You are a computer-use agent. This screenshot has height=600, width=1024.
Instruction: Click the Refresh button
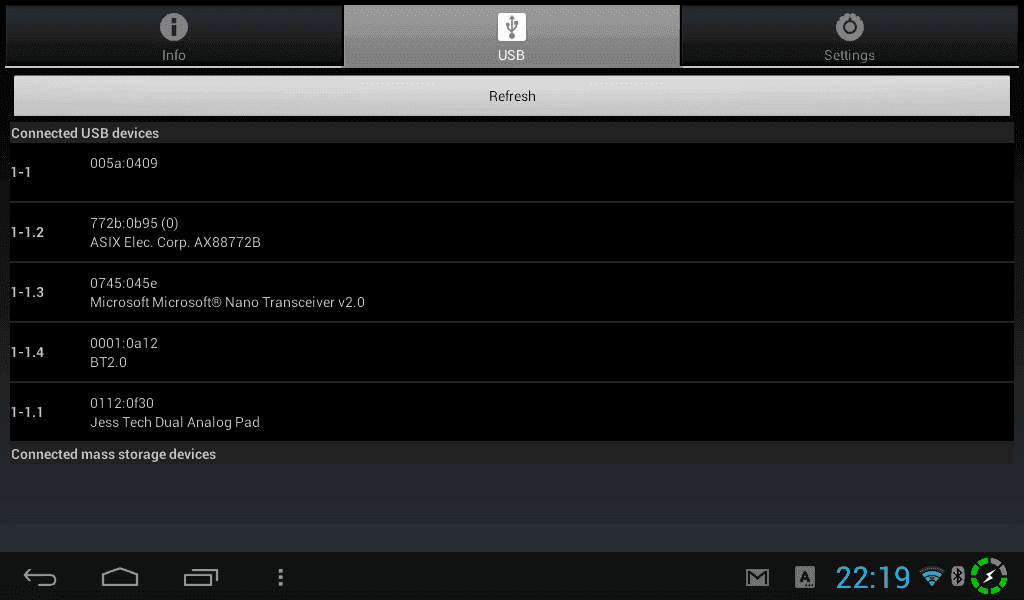(512, 96)
